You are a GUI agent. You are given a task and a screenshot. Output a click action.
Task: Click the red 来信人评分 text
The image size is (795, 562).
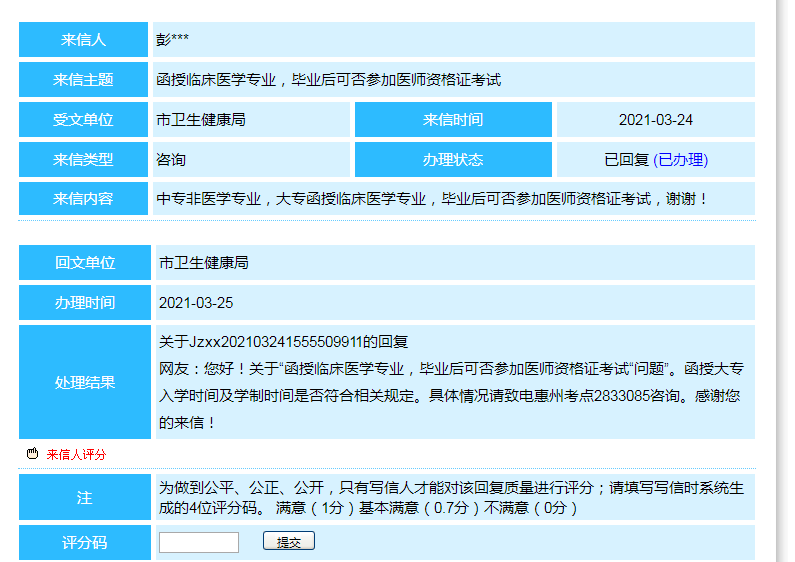click(76, 454)
